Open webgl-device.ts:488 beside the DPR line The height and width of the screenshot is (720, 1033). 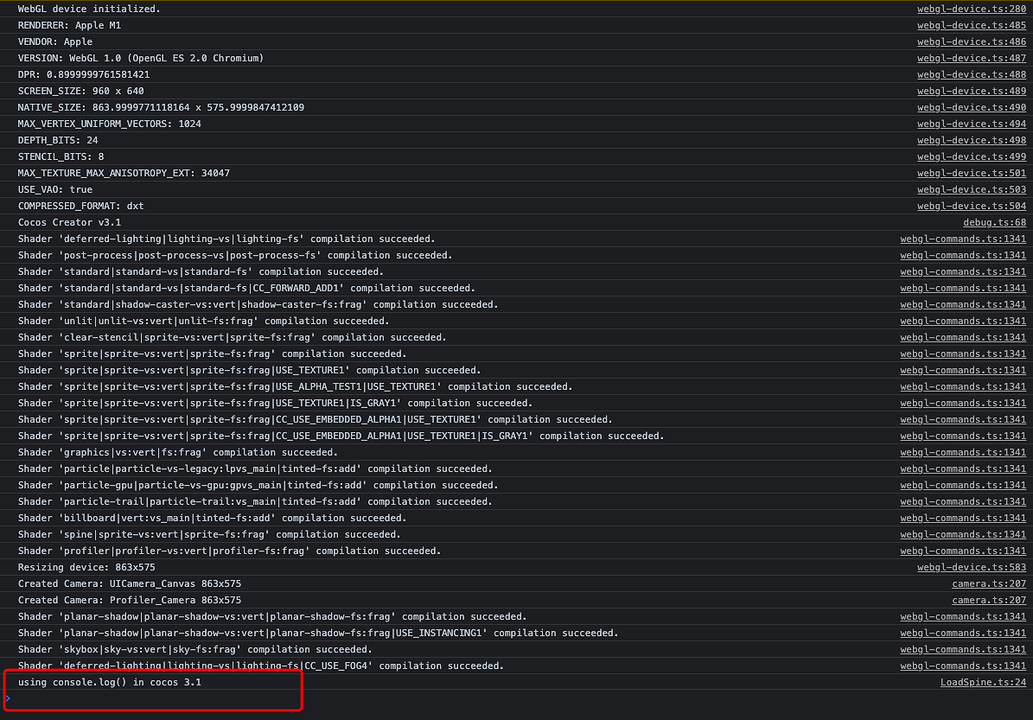[971, 74]
